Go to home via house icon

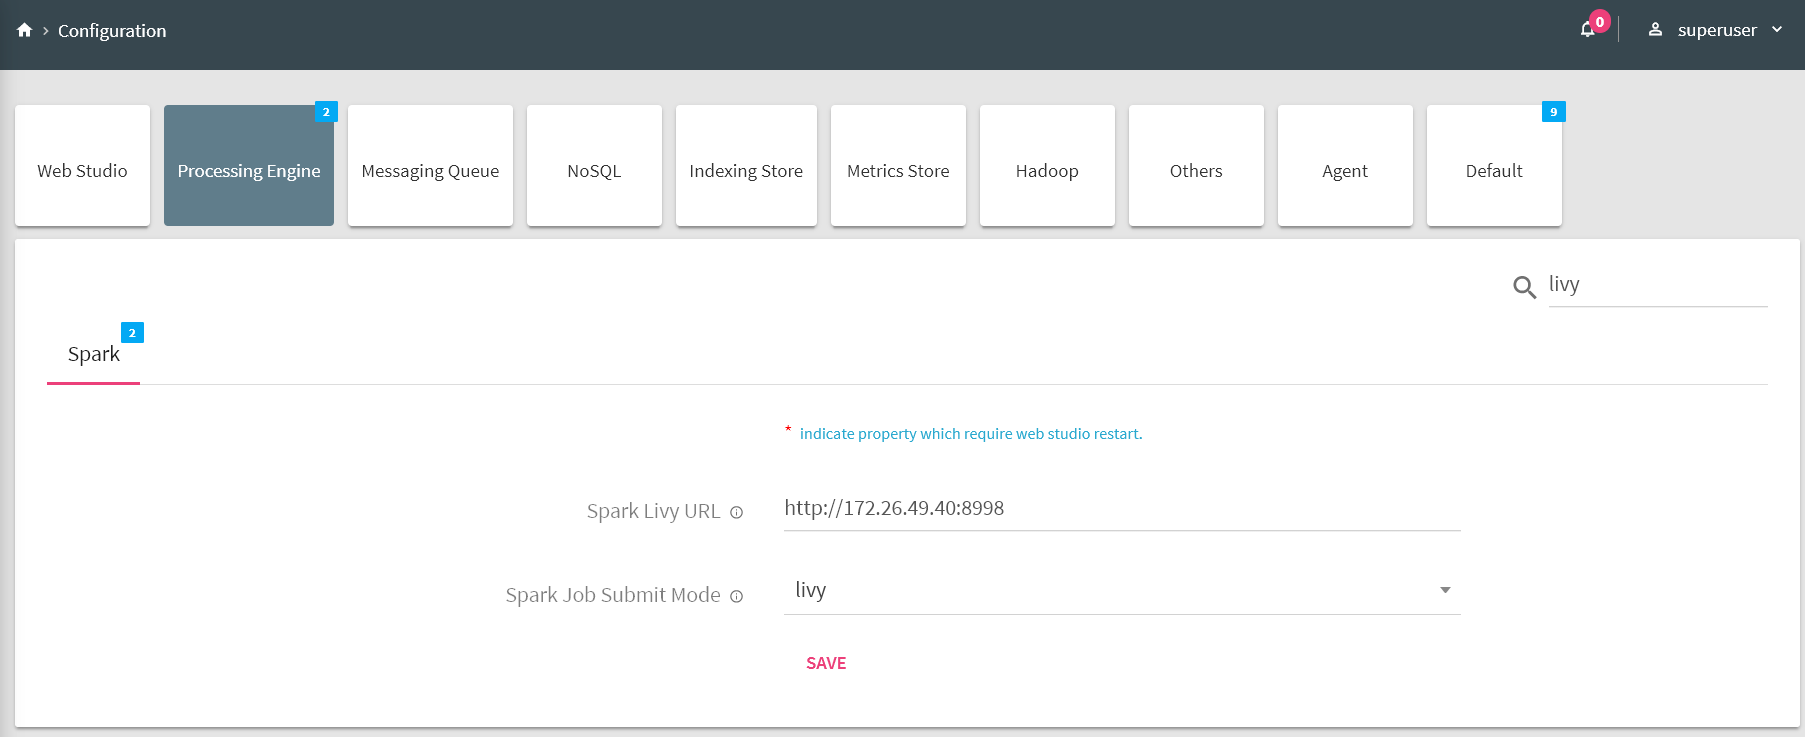[25, 30]
